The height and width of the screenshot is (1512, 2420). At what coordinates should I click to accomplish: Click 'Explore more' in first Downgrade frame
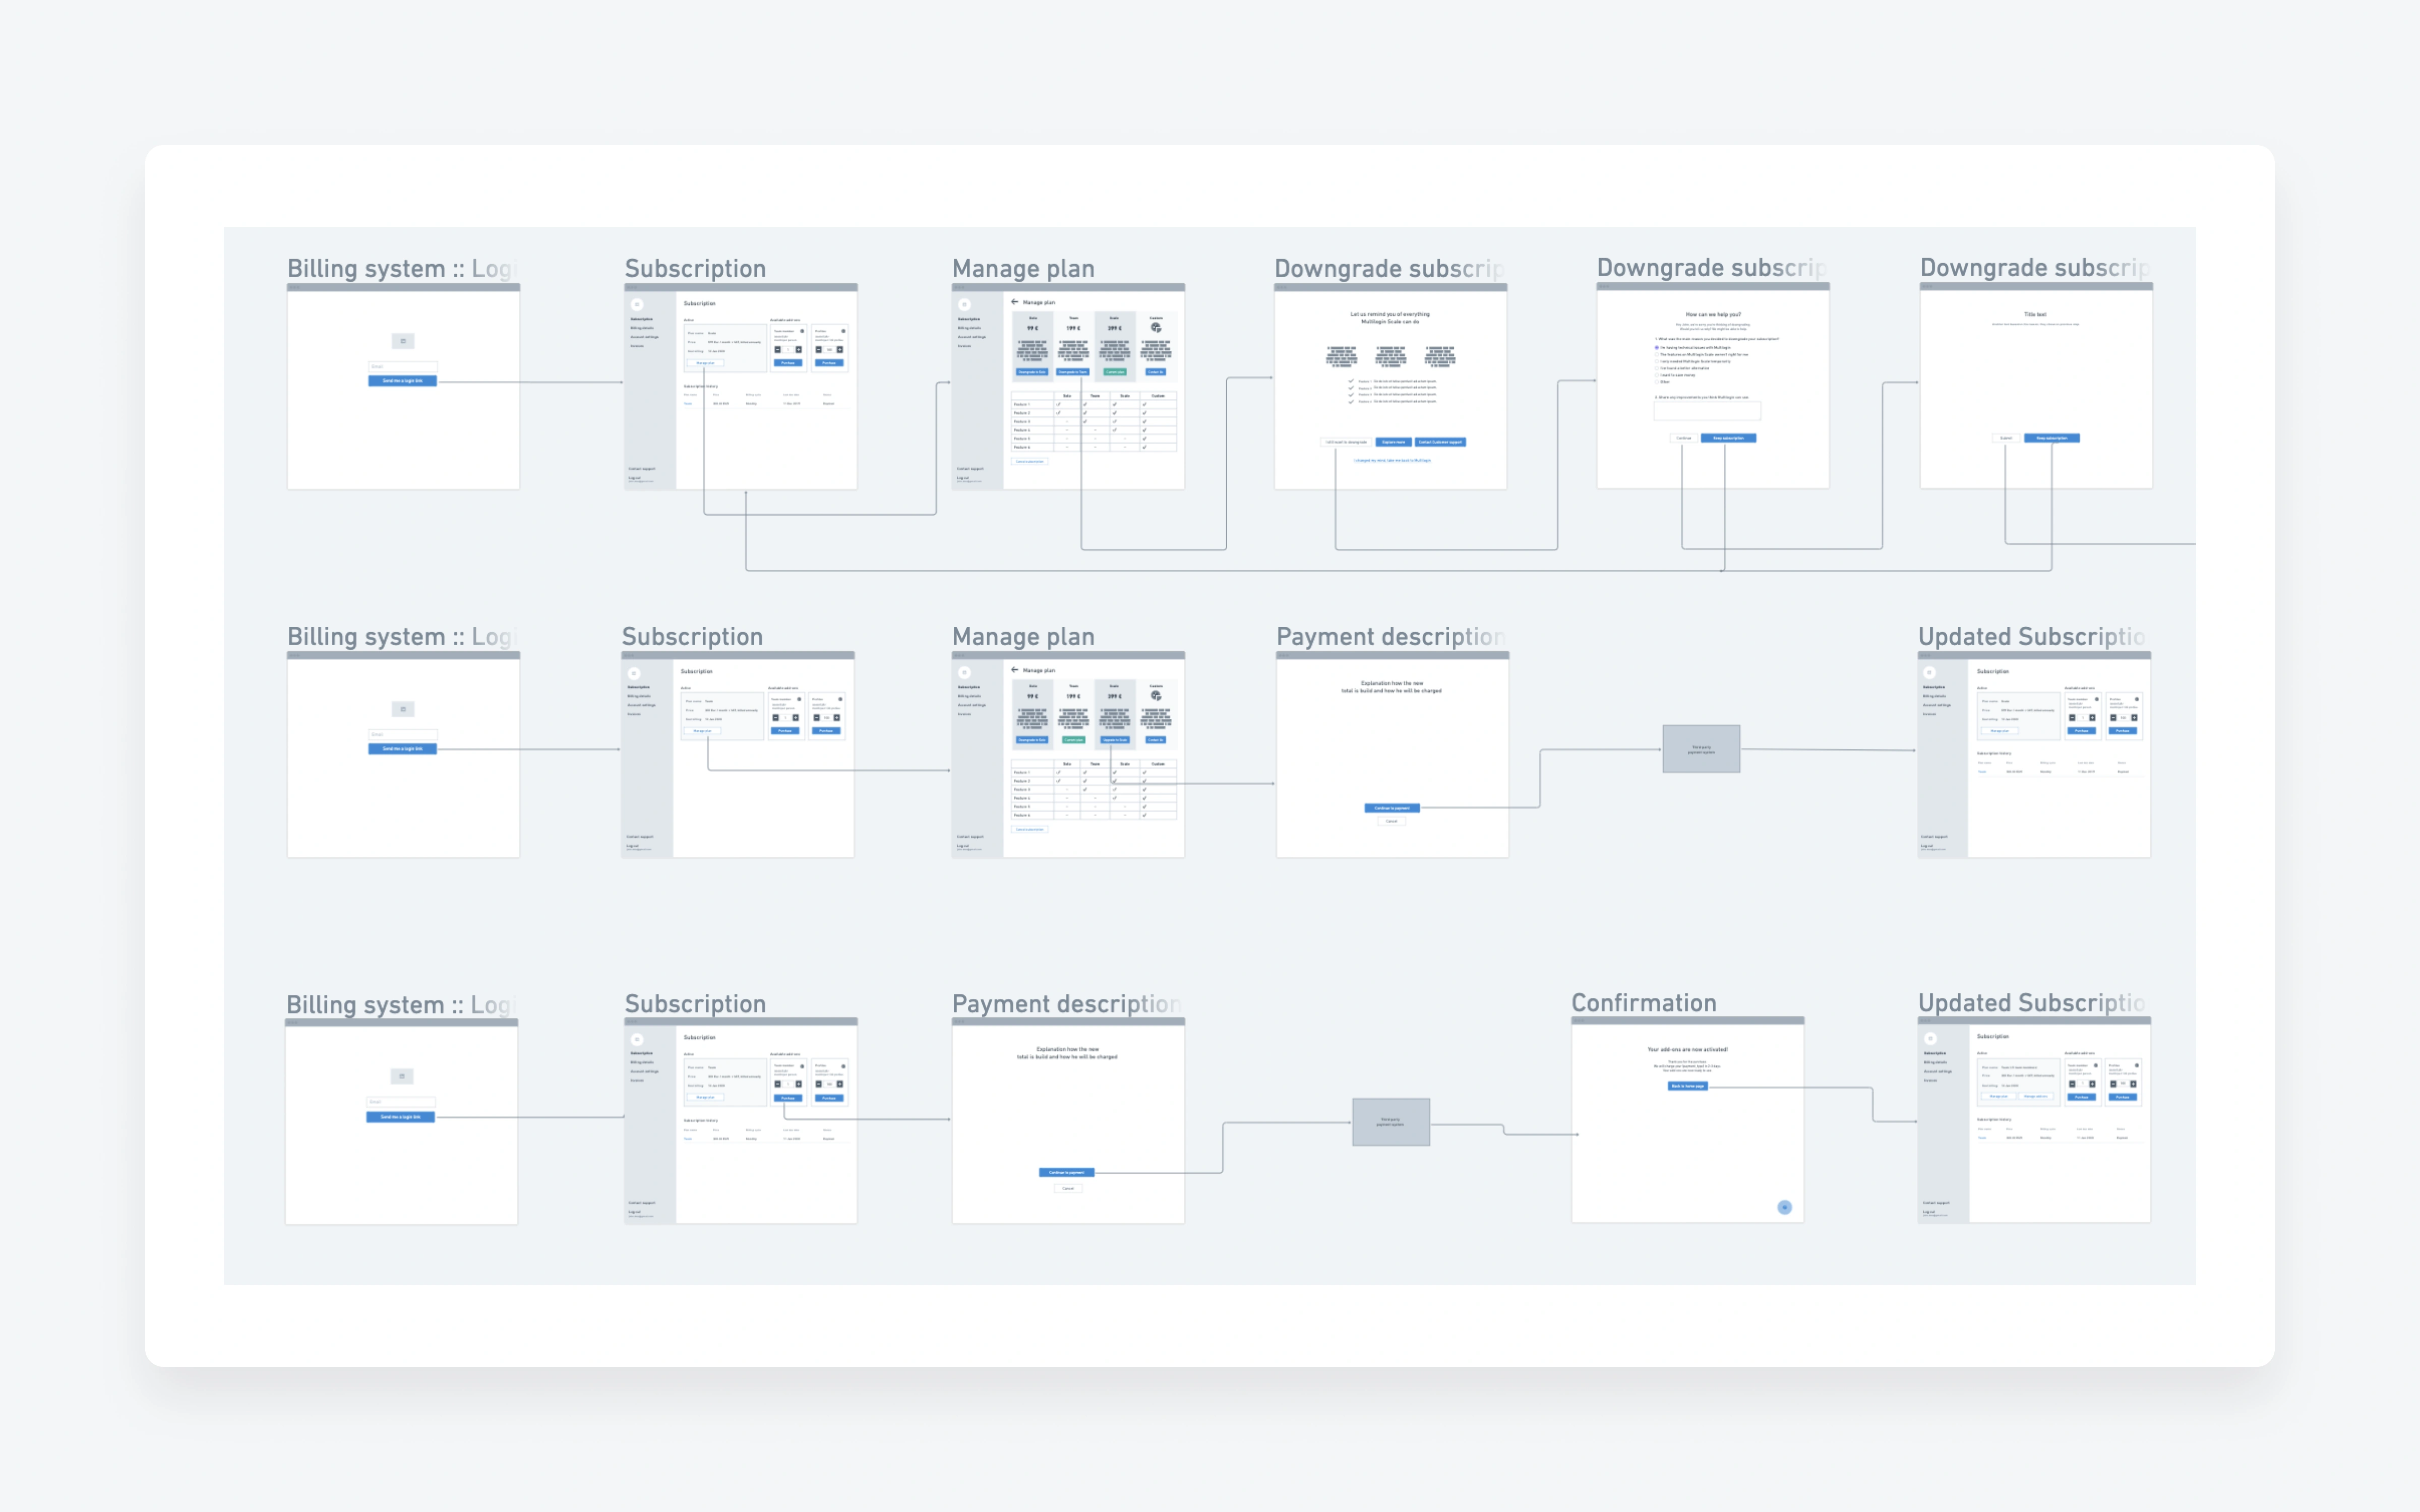[x=1393, y=442]
